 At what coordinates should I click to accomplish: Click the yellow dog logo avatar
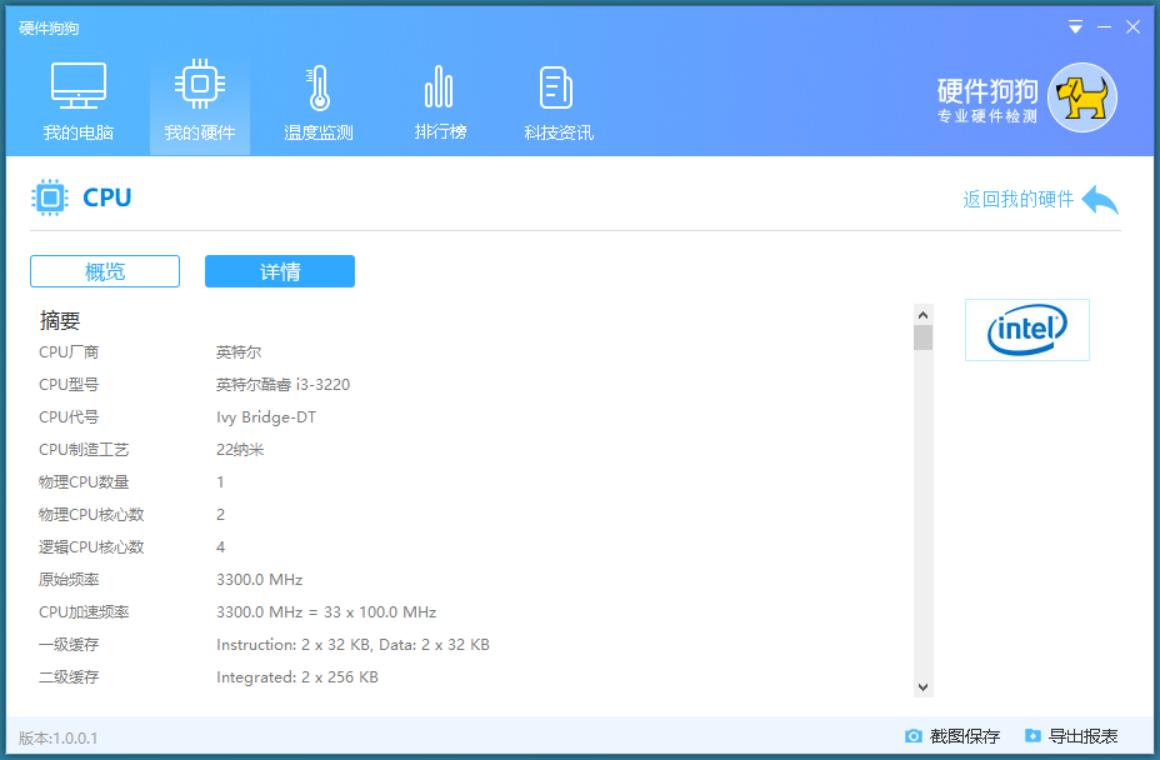[x=1082, y=98]
